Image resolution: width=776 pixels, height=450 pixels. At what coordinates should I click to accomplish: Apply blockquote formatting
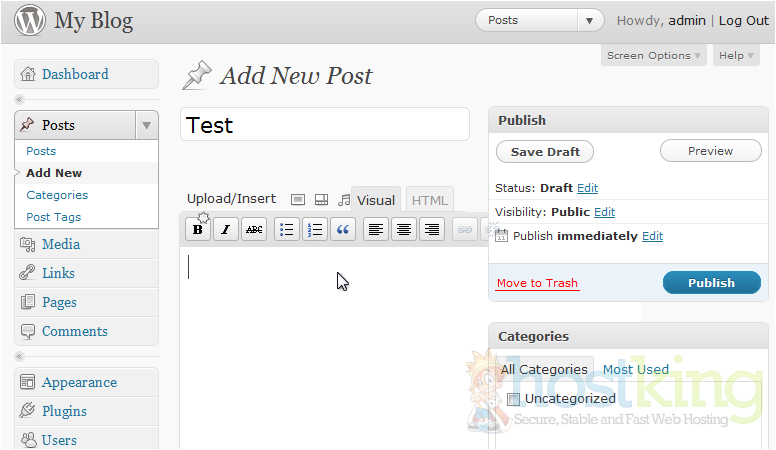pyautogui.click(x=343, y=230)
